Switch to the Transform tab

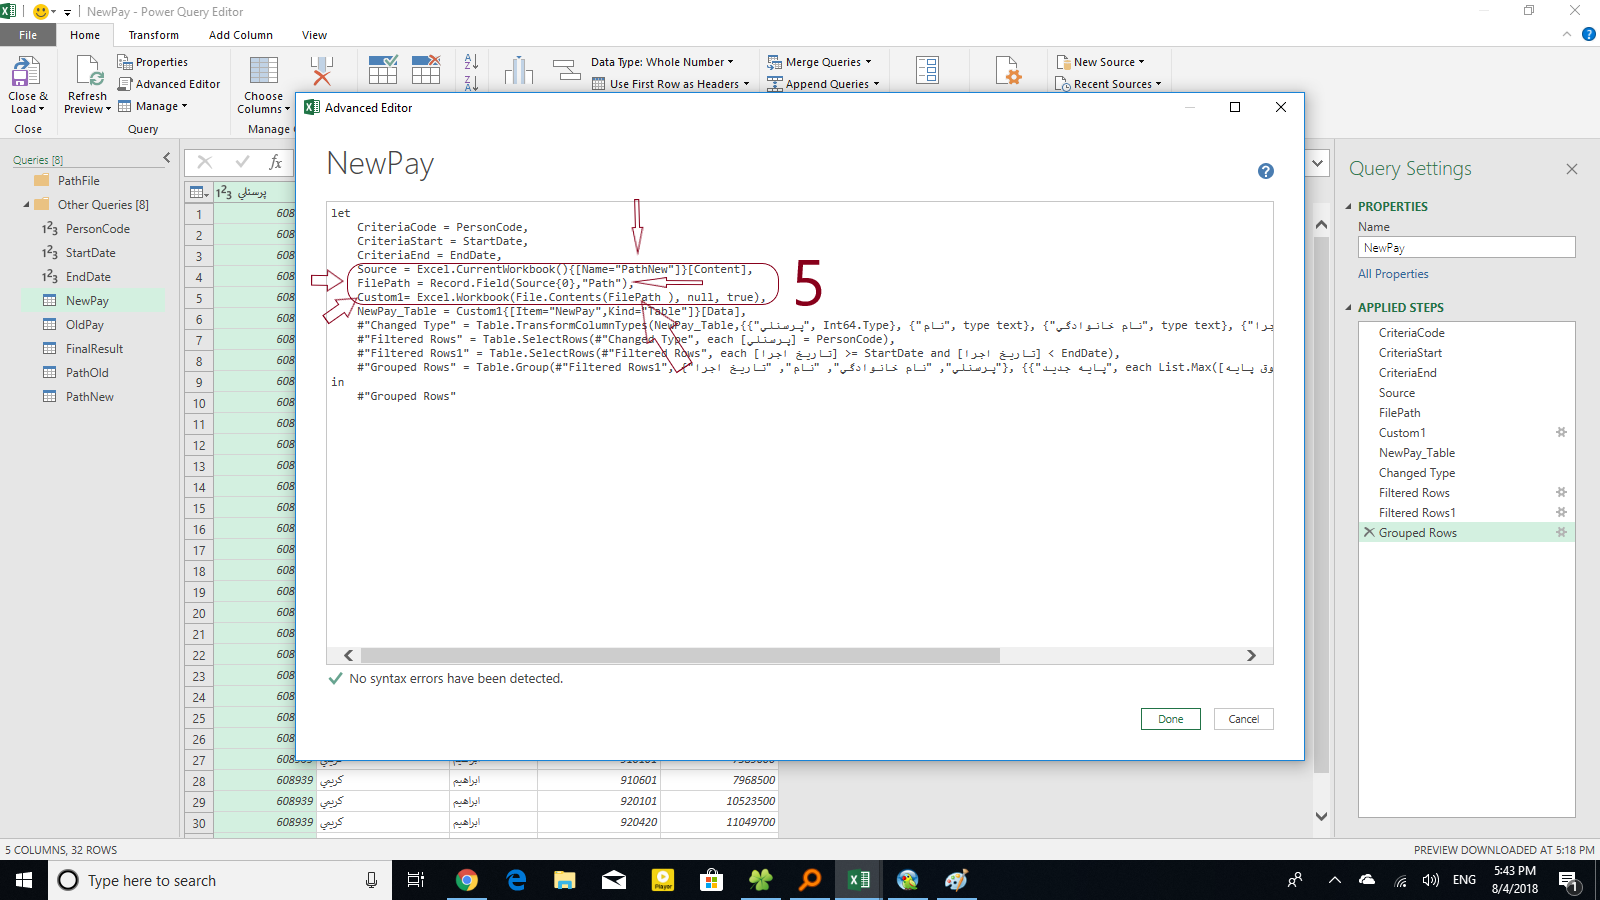tap(154, 35)
